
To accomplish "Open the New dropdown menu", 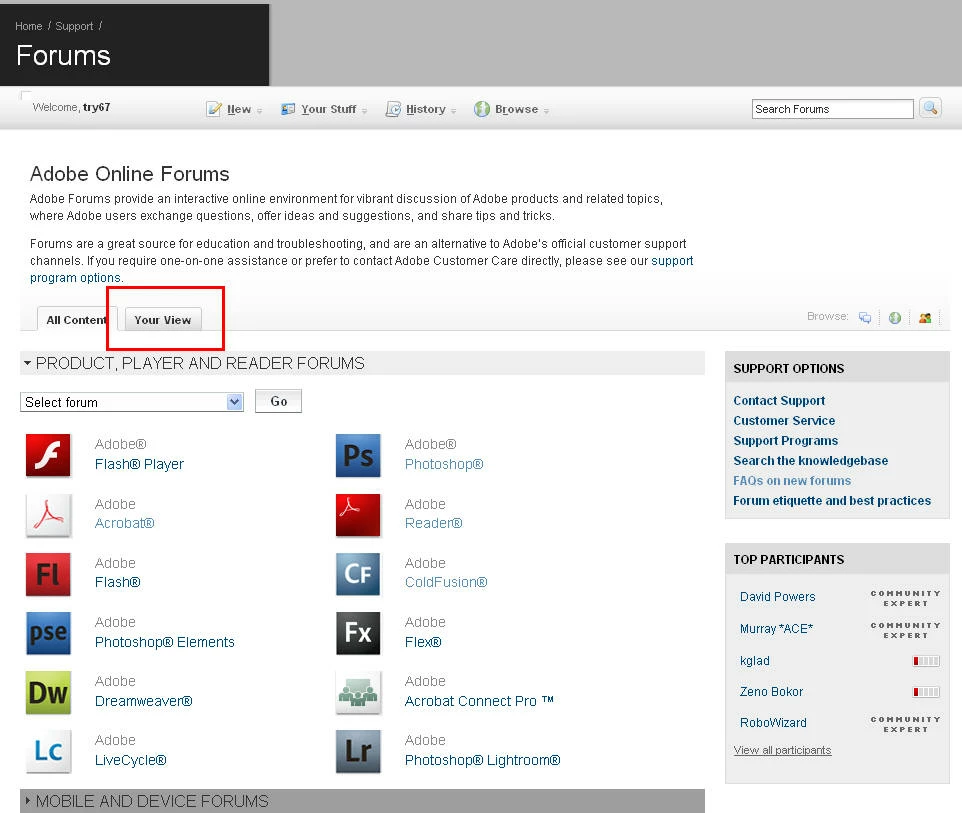I will point(239,109).
